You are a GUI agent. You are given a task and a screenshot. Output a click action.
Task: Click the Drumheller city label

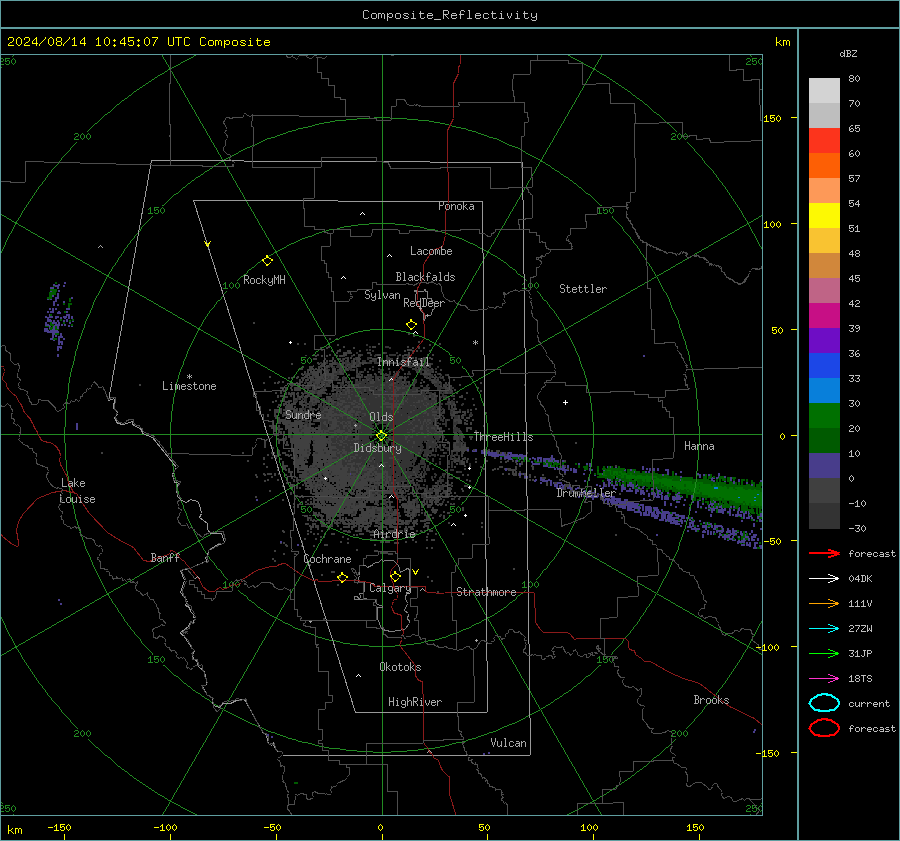pos(586,493)
